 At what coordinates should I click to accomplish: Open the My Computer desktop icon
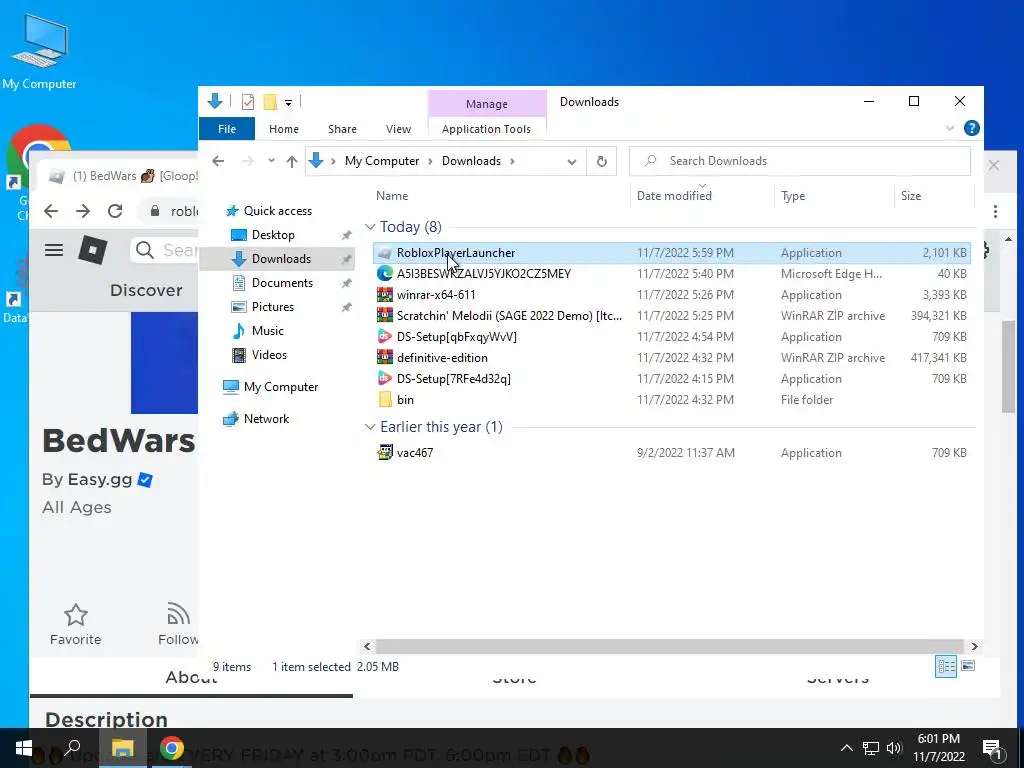tap(40, 52)
